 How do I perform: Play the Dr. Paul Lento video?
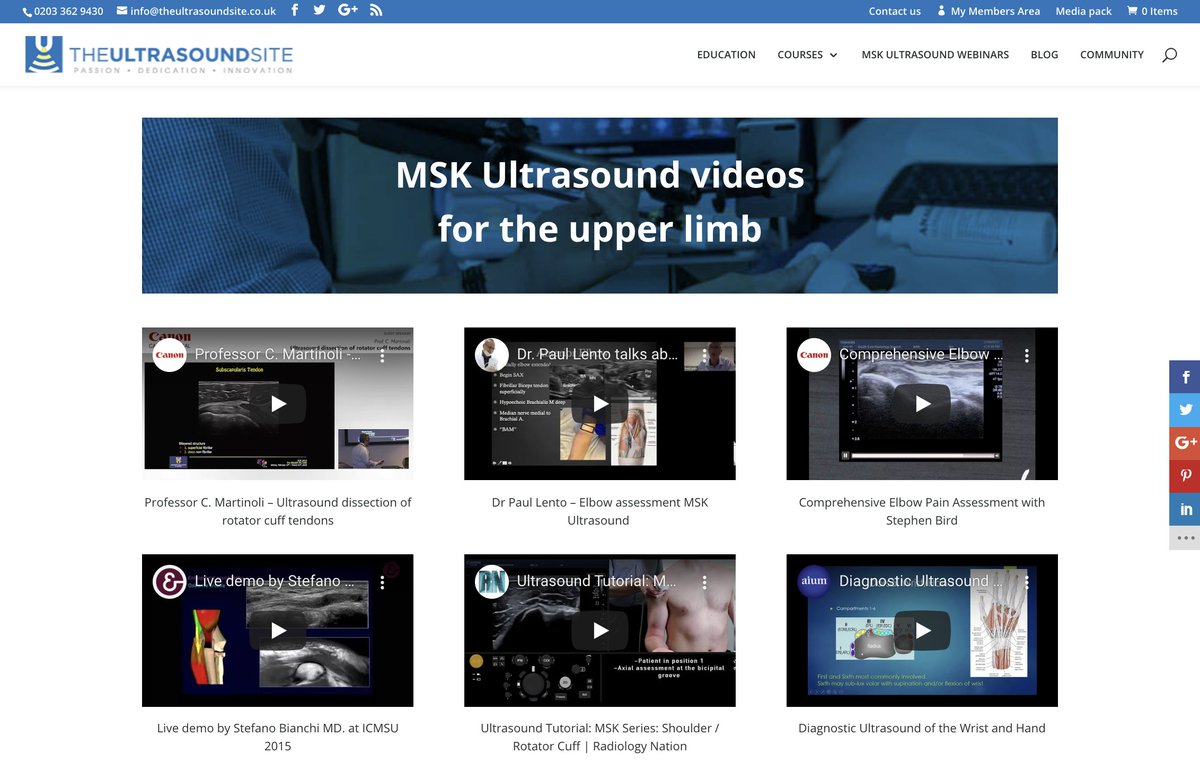tap(600, 404)
